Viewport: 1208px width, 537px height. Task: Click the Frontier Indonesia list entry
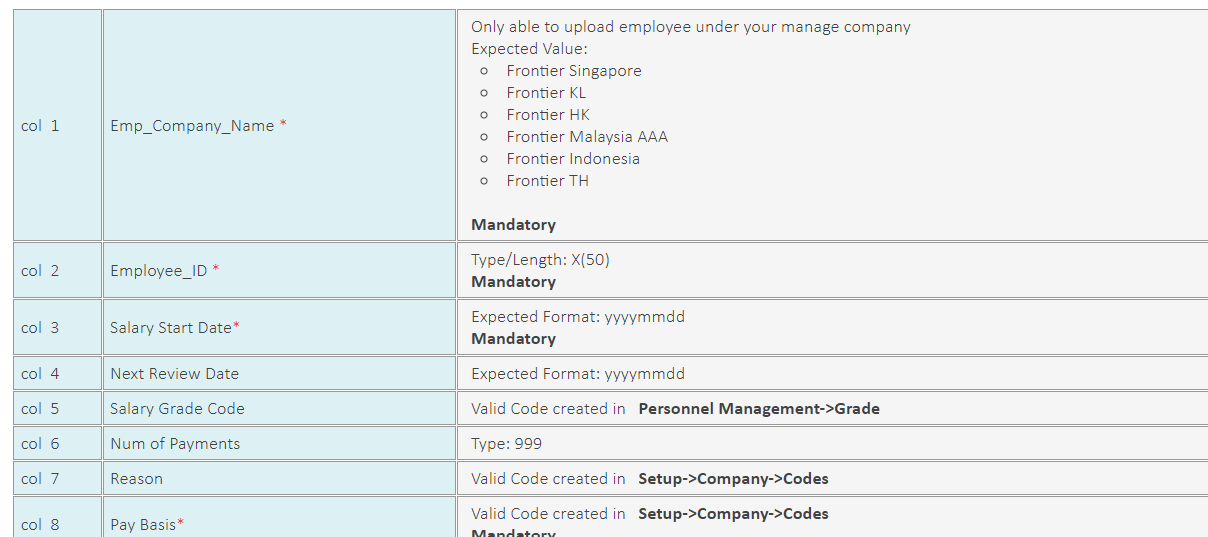pyautogui.click(x=573, y=159)
